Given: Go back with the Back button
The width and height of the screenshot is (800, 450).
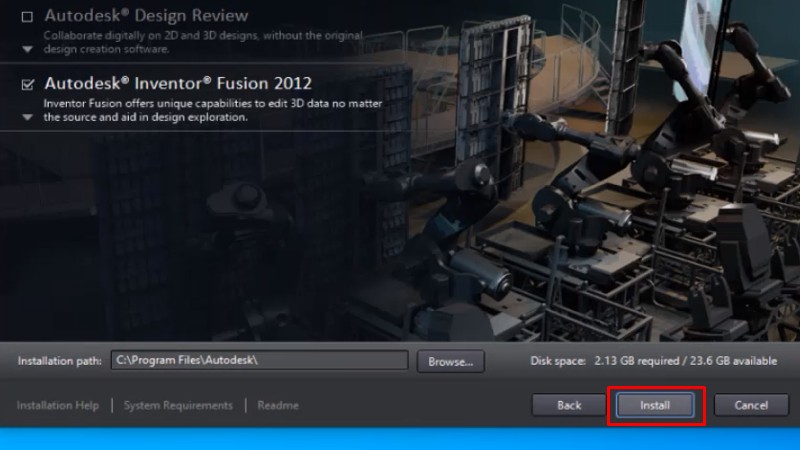Looking at the screenshot, I should coord(569,405).
